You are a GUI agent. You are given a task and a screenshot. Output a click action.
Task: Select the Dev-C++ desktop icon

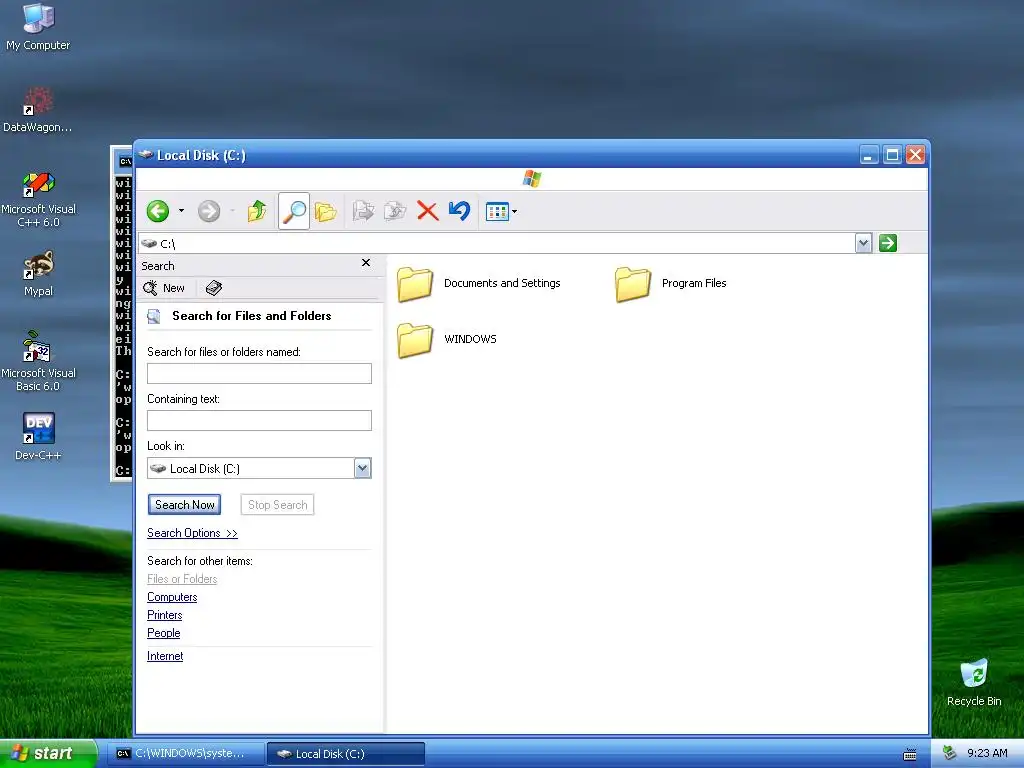point(38,437)
